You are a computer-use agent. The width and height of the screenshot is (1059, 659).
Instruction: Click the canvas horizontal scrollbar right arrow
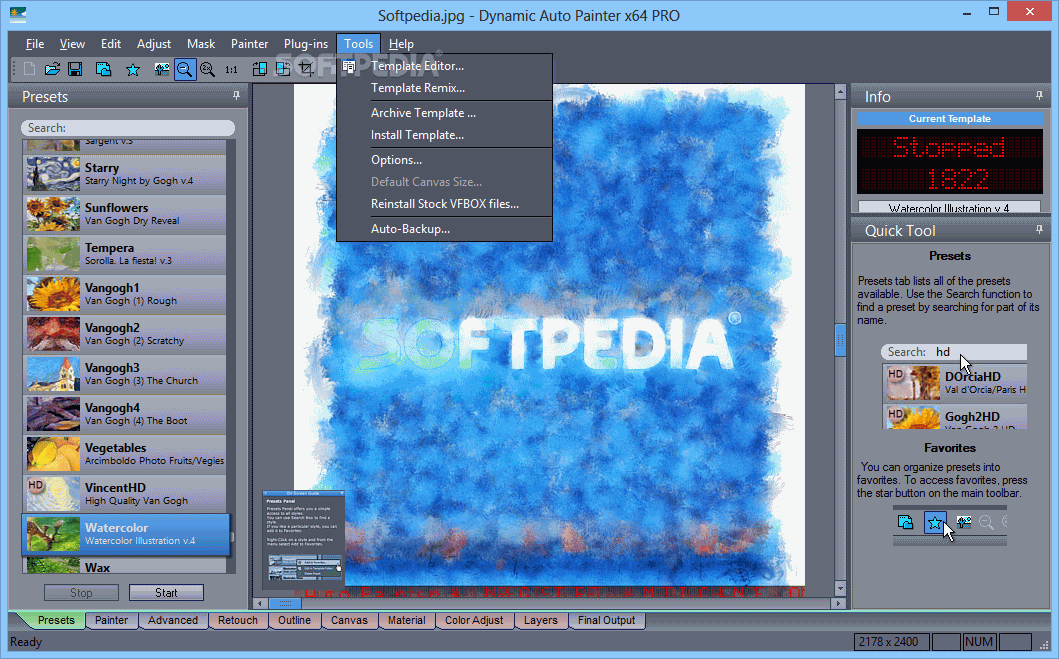point(839,603)
